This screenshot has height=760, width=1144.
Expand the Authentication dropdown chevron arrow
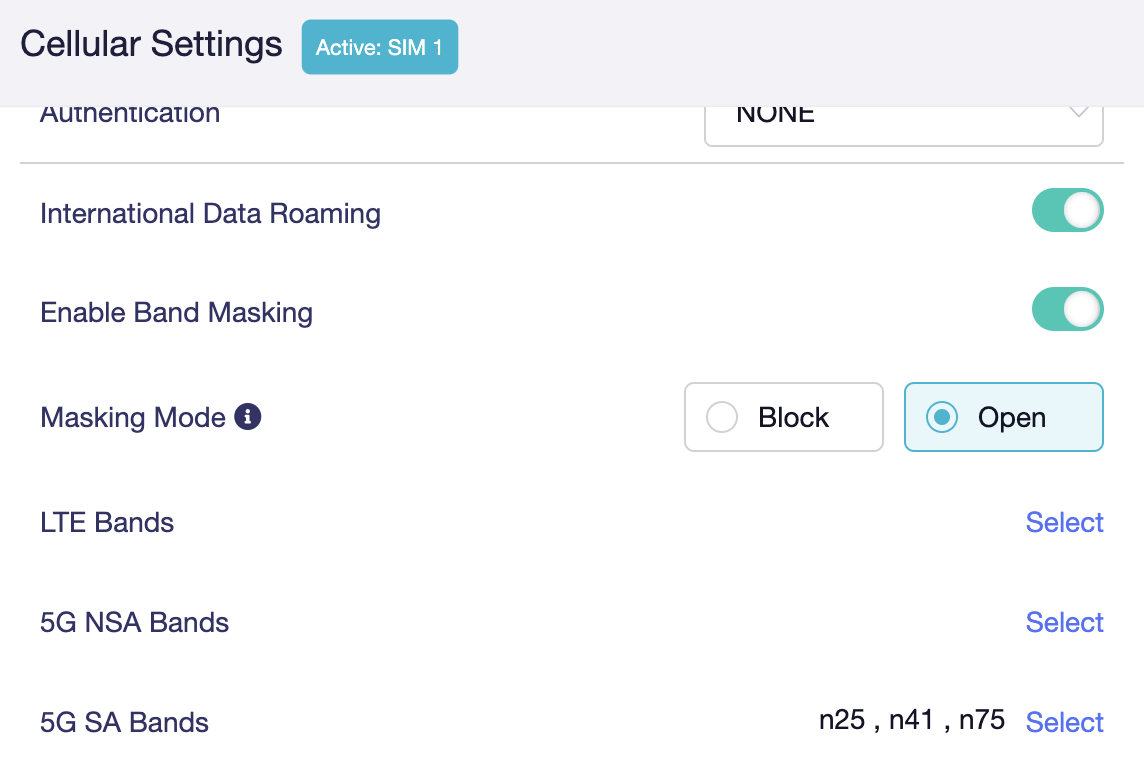click(1078, 113)
